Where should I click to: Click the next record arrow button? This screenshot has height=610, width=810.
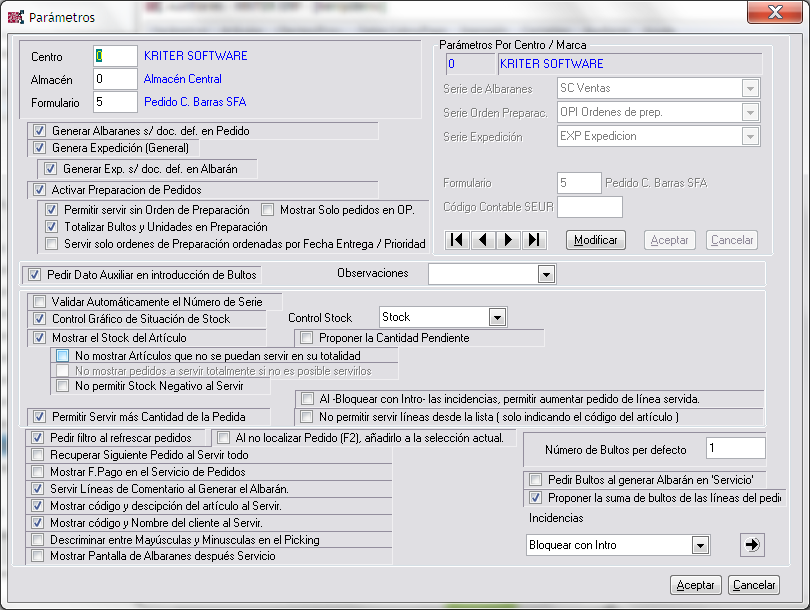509,240
